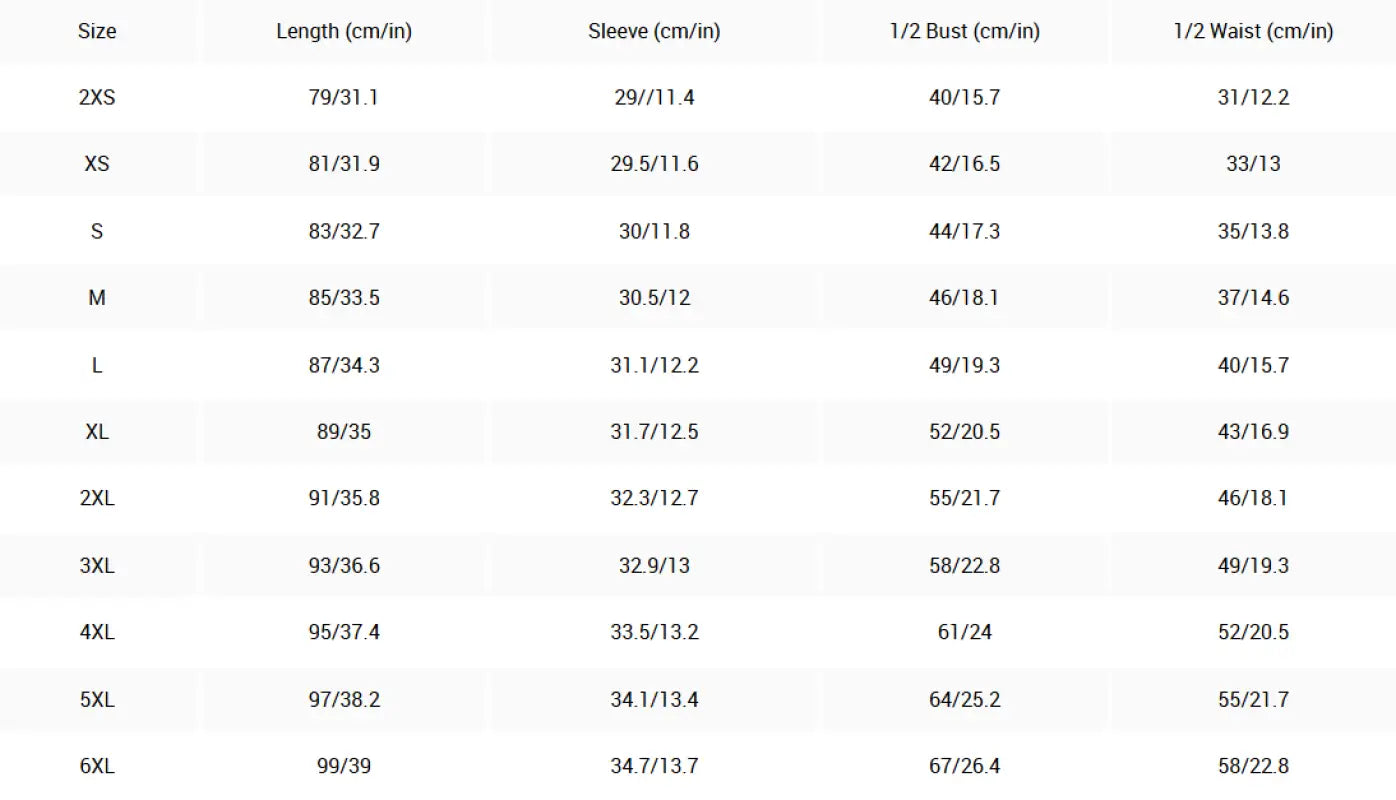Click the 2XS size row label
This screenshot has height=800, width=1396.
97,97
